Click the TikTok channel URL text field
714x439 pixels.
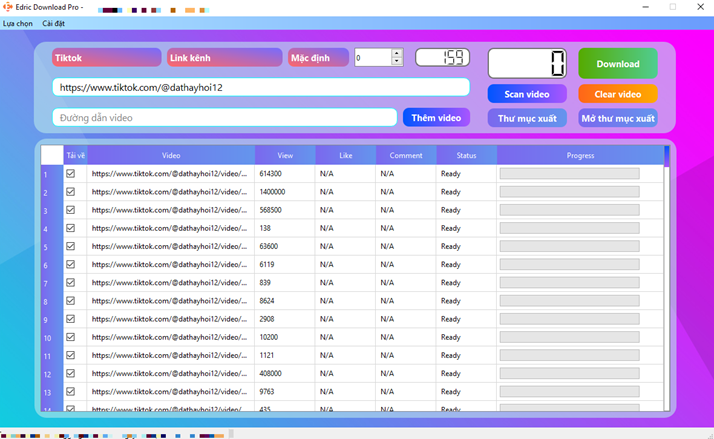click(260, 88)
